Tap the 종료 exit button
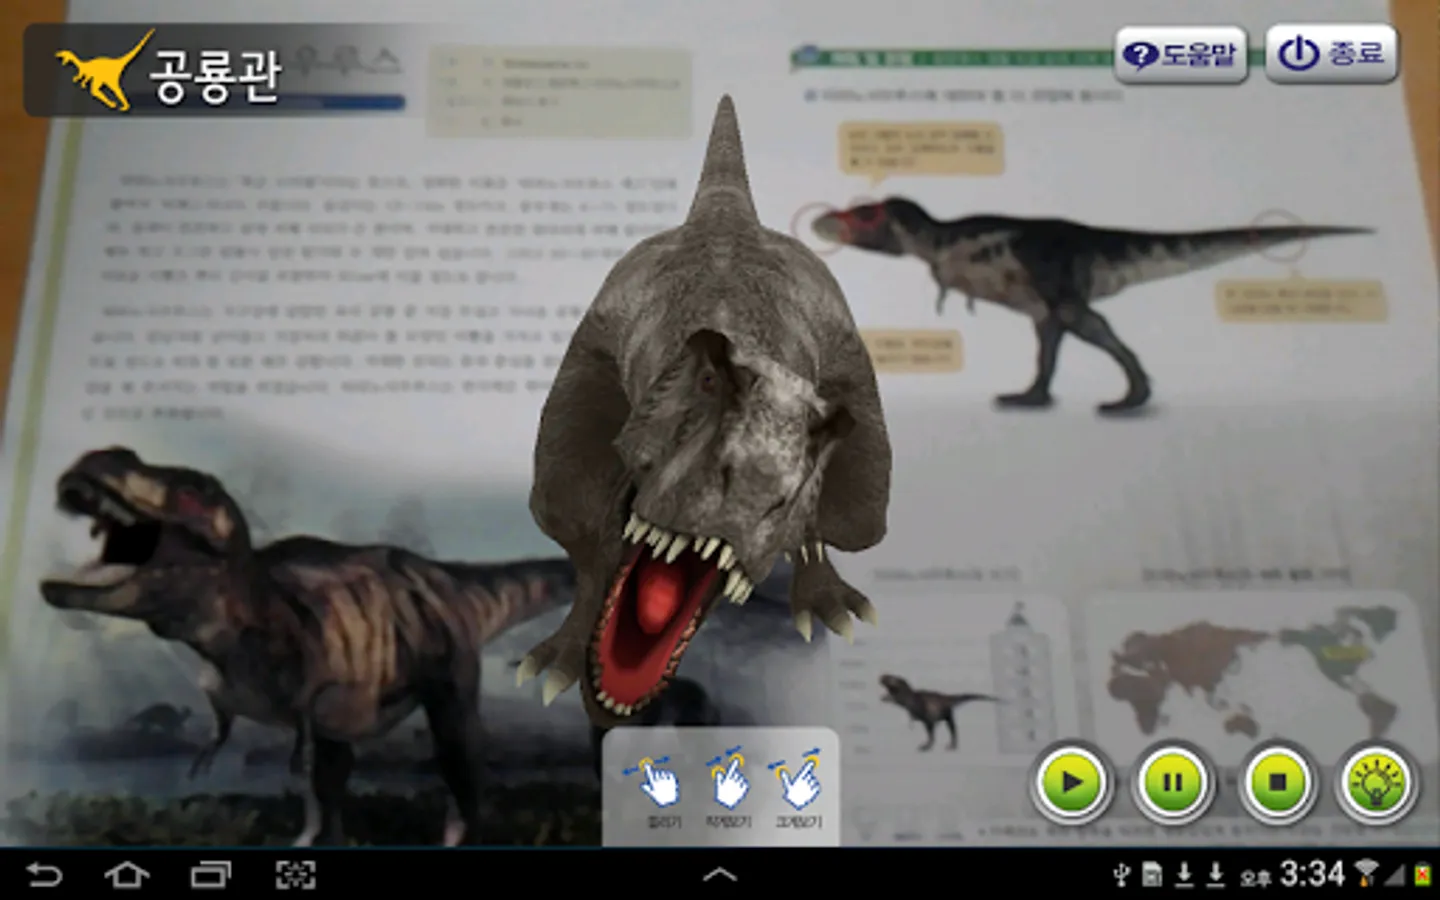1440x900 pixels. click(1332, 54)
